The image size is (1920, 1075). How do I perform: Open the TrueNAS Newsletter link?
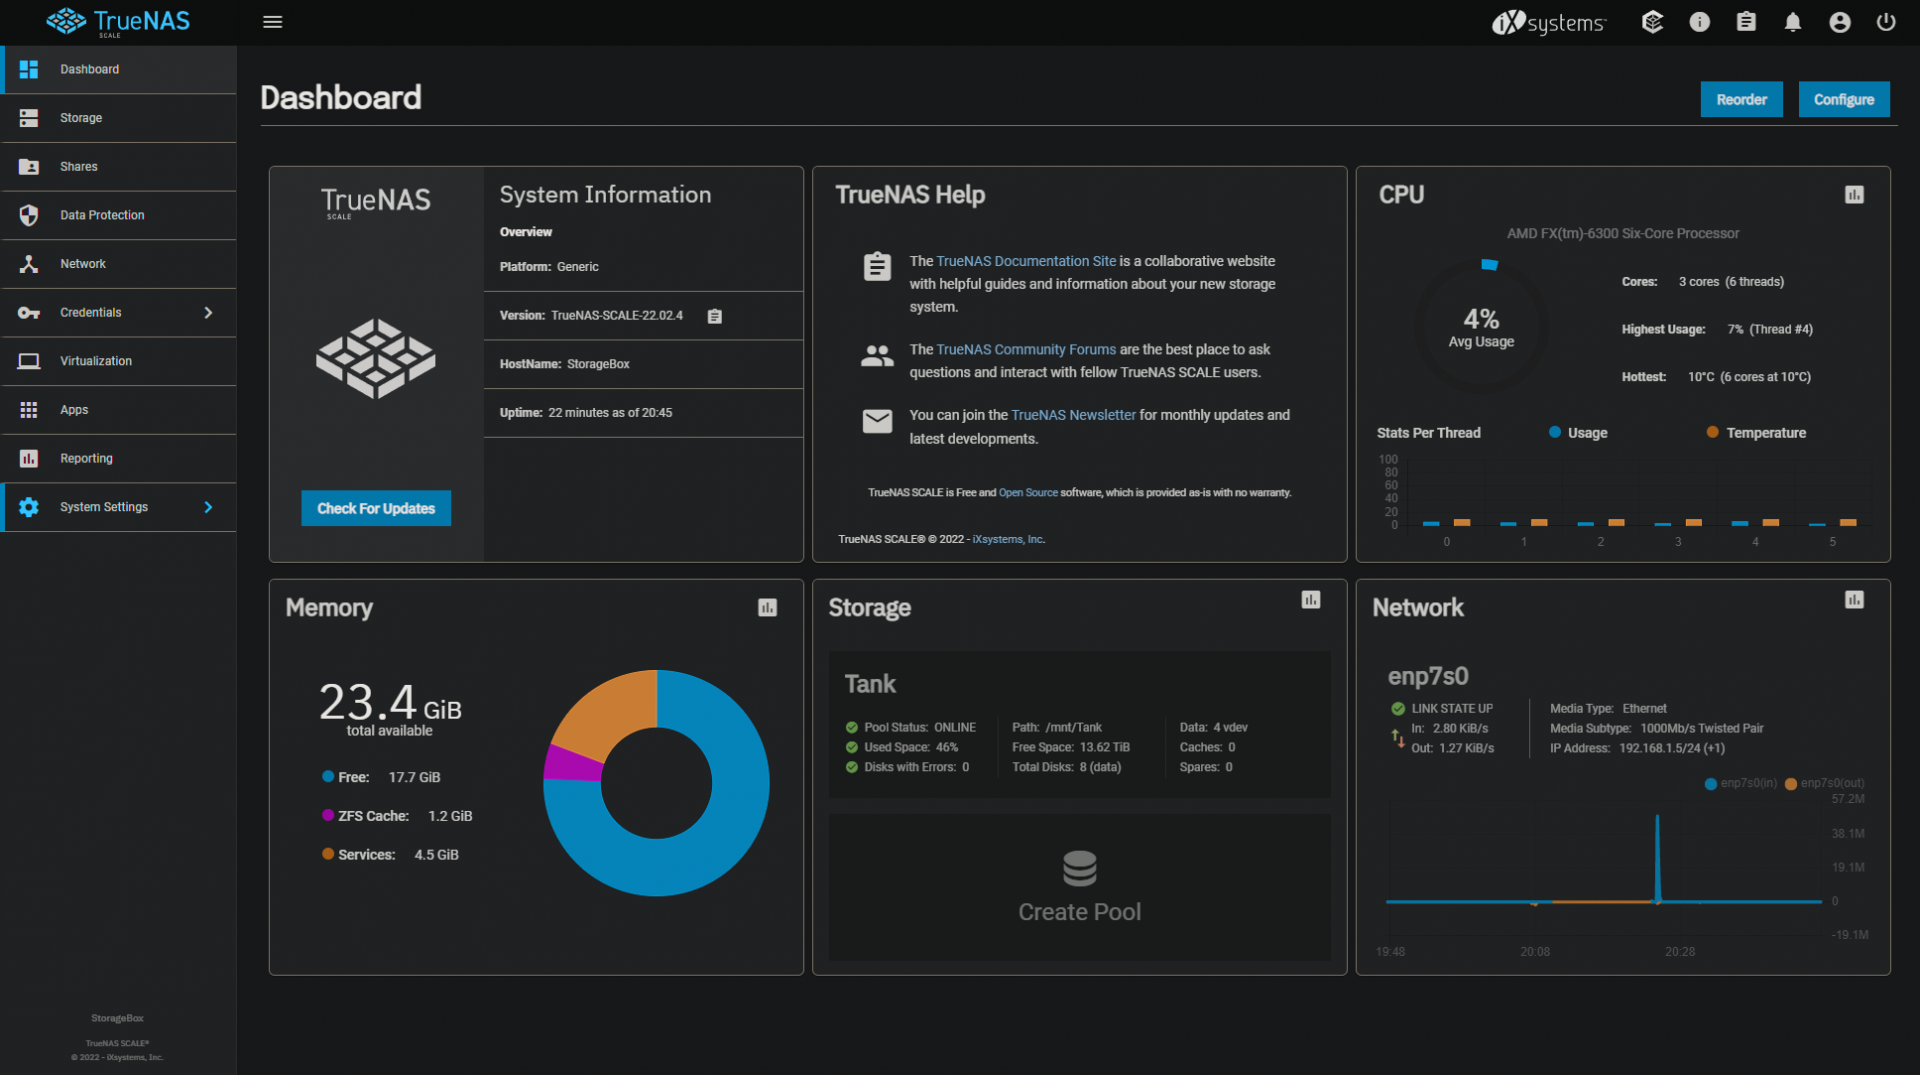[x=1073, y=415]
